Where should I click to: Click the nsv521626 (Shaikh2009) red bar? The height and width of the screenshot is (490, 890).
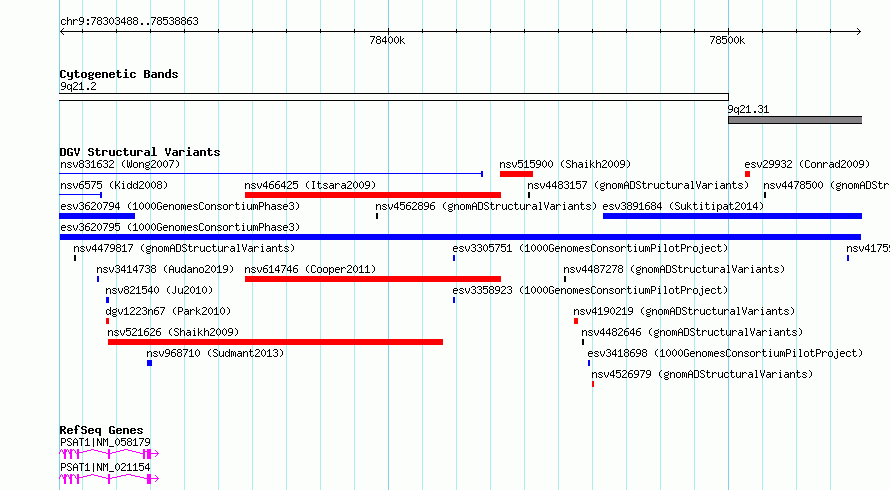pyautogui.click(x=275, y=342)
